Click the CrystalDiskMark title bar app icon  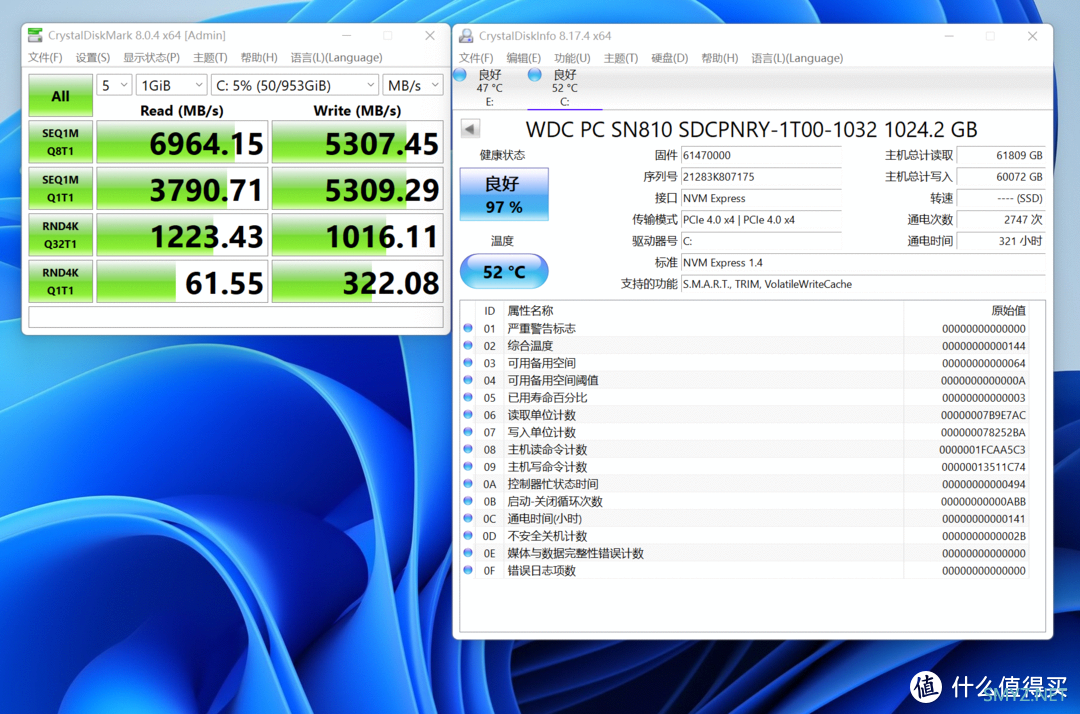coord(34,35)
